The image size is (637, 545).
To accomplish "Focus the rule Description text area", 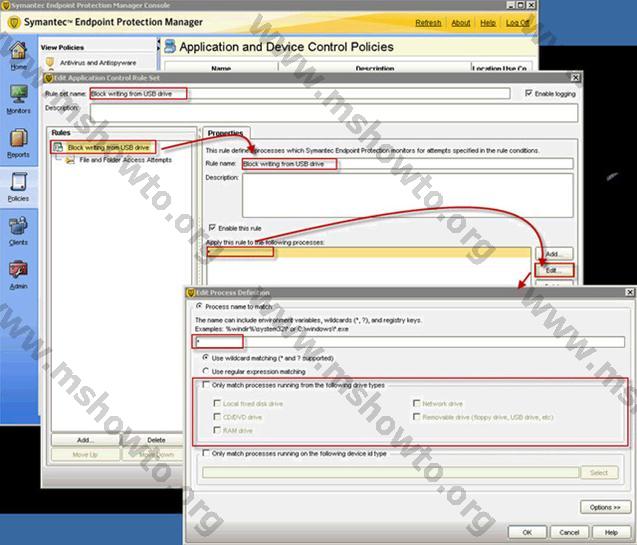I will [x=407, y=195].
